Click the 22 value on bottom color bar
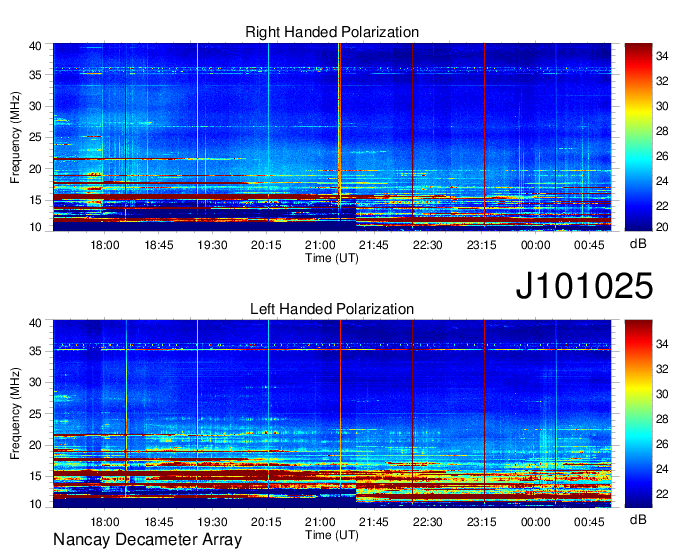The image size is (680, 552). (x=662, y=494)
